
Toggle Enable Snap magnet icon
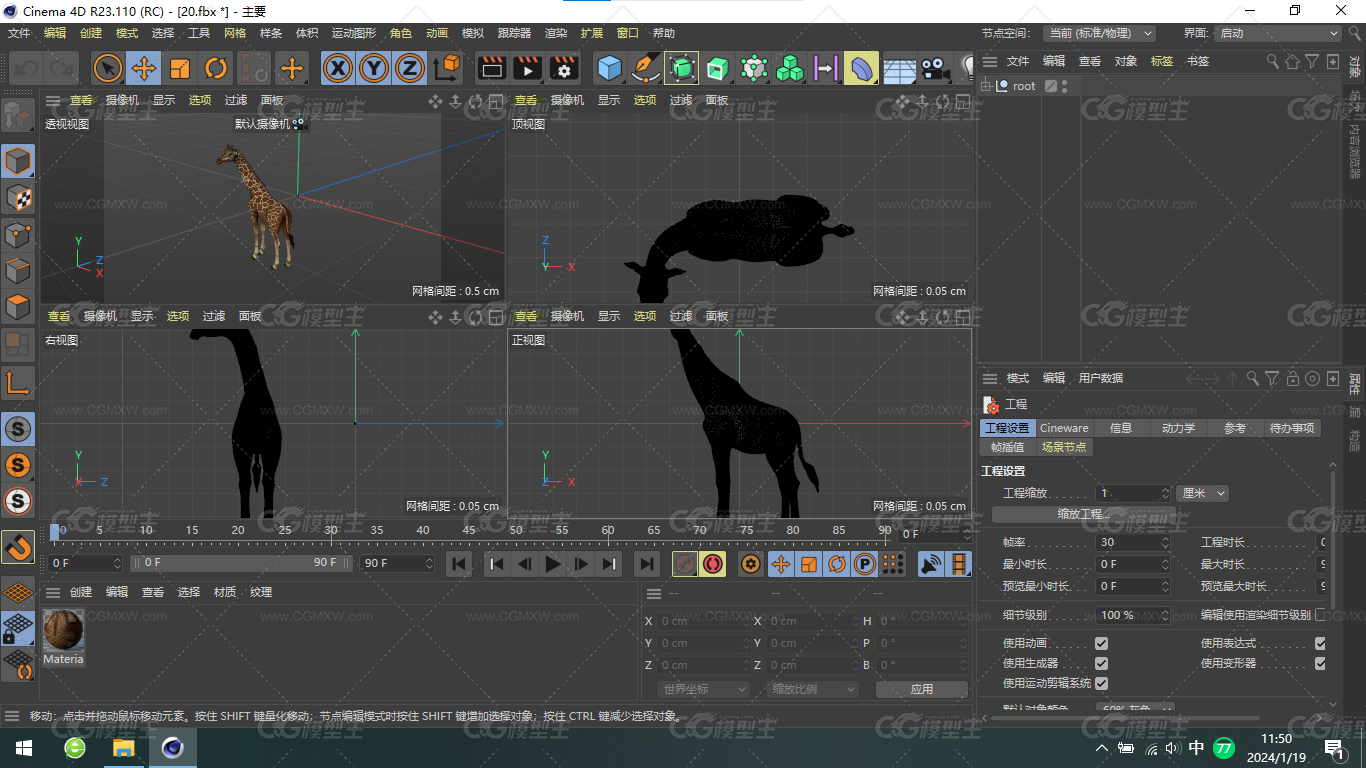point(18,547)
